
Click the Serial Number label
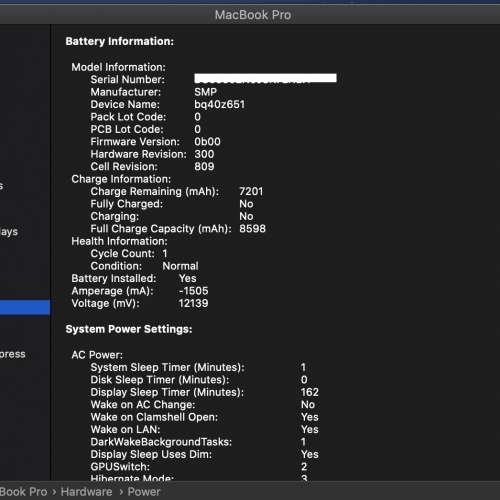pos(128,79)
